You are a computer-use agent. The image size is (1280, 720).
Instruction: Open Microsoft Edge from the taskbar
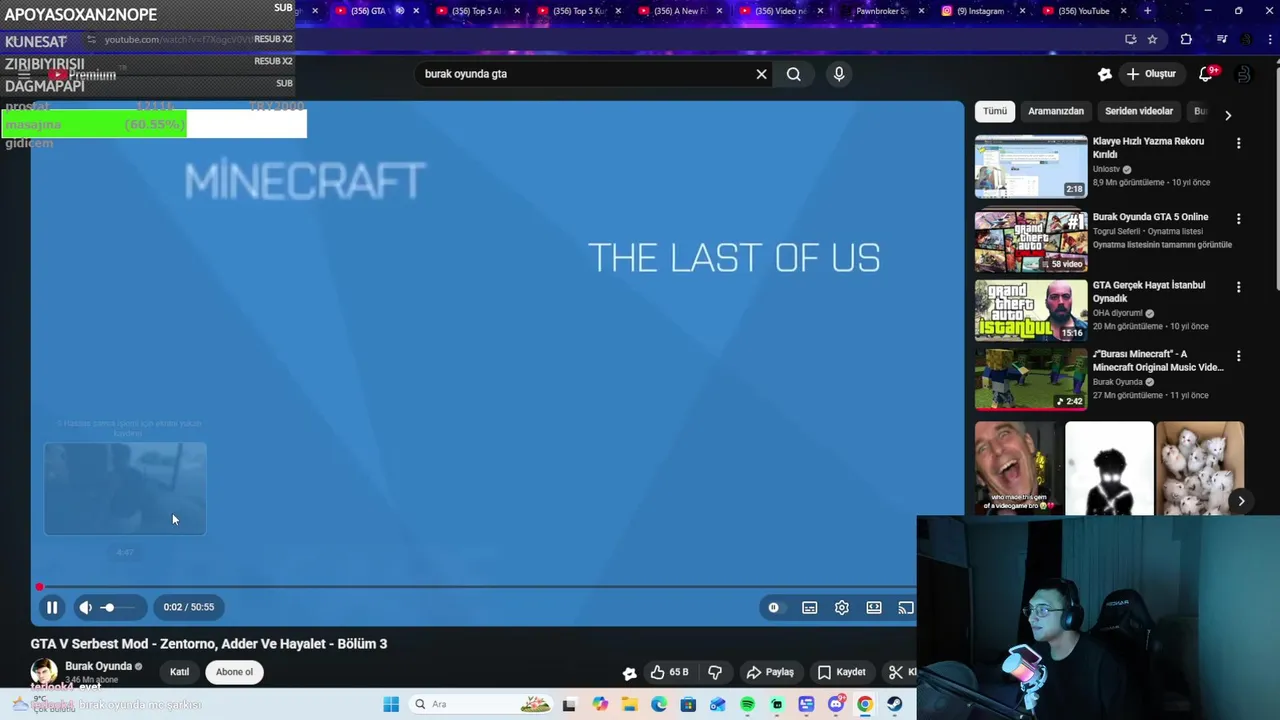coord(659,704)
